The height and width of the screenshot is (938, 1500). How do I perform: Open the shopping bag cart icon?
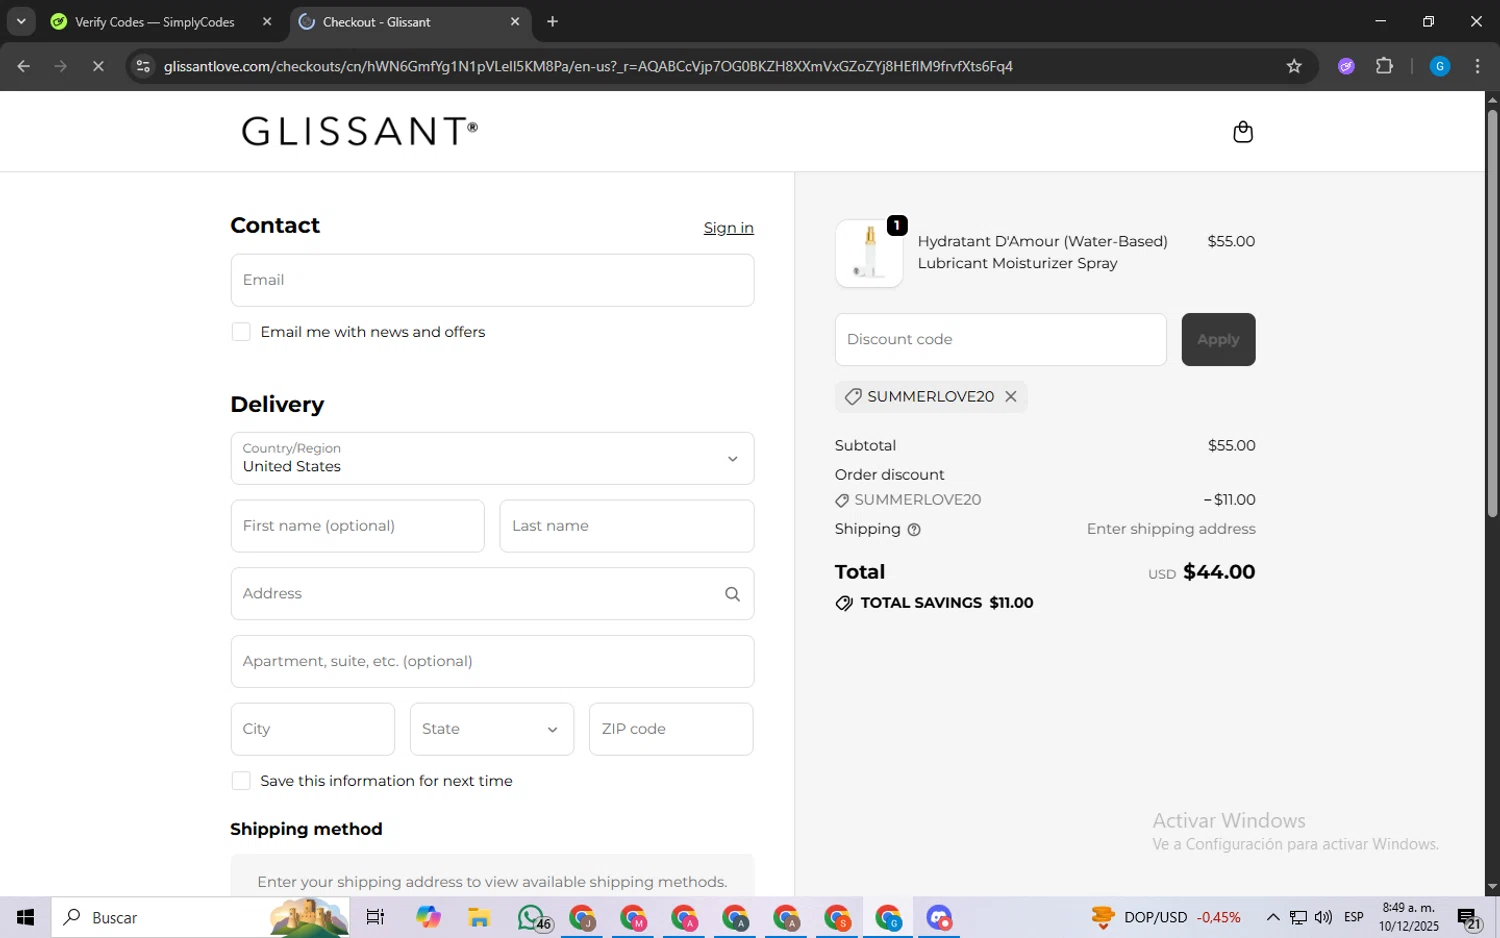pos(1243,132)
